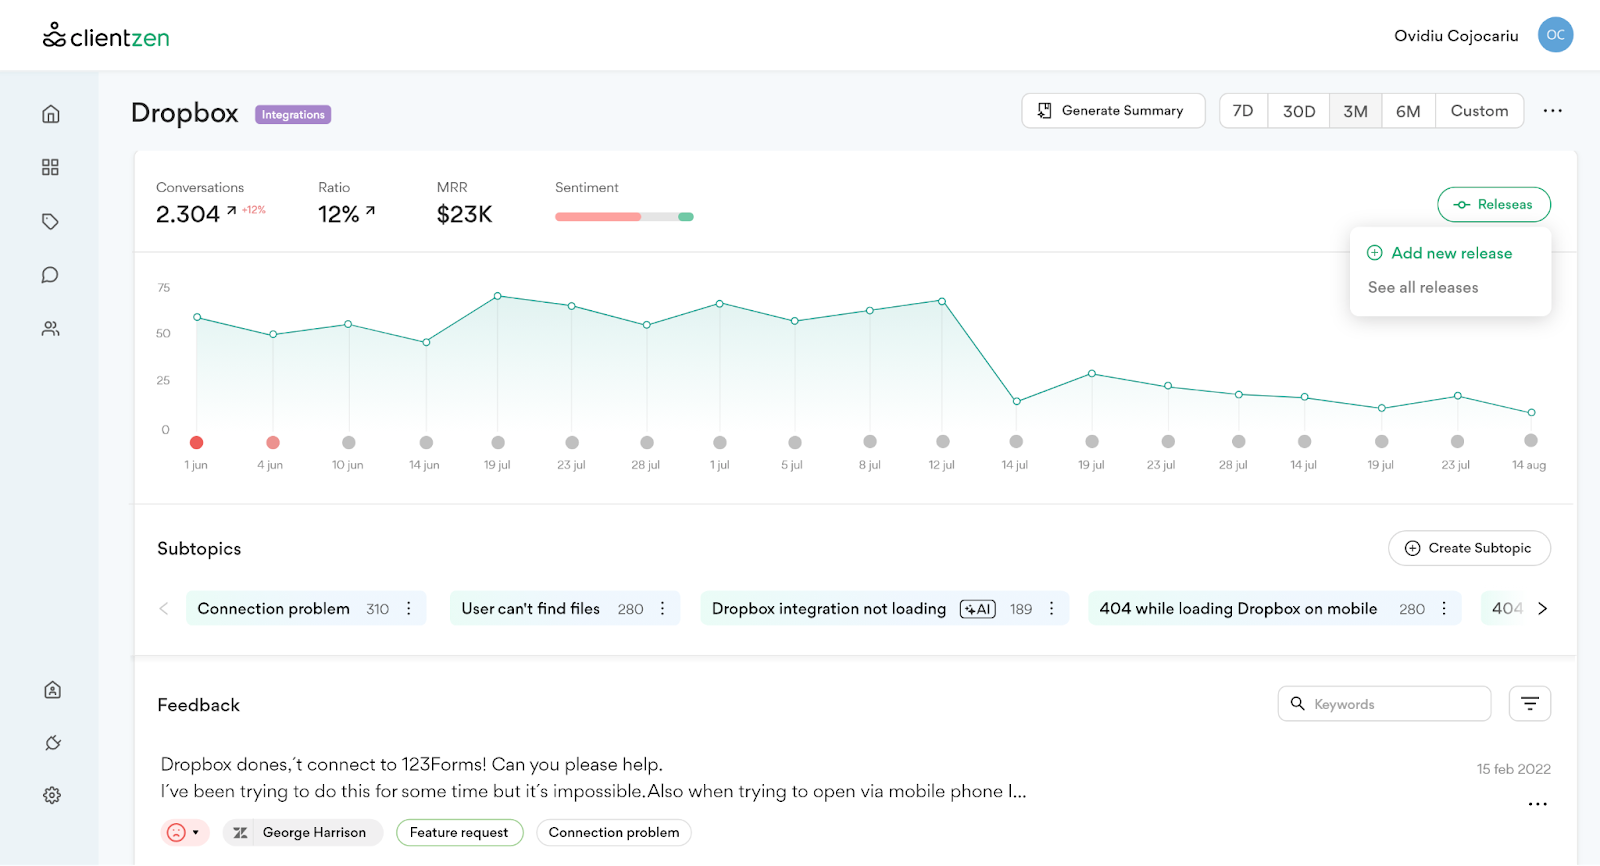Click the OC user avatar

pyautogui.click(x=1555, y=35)
